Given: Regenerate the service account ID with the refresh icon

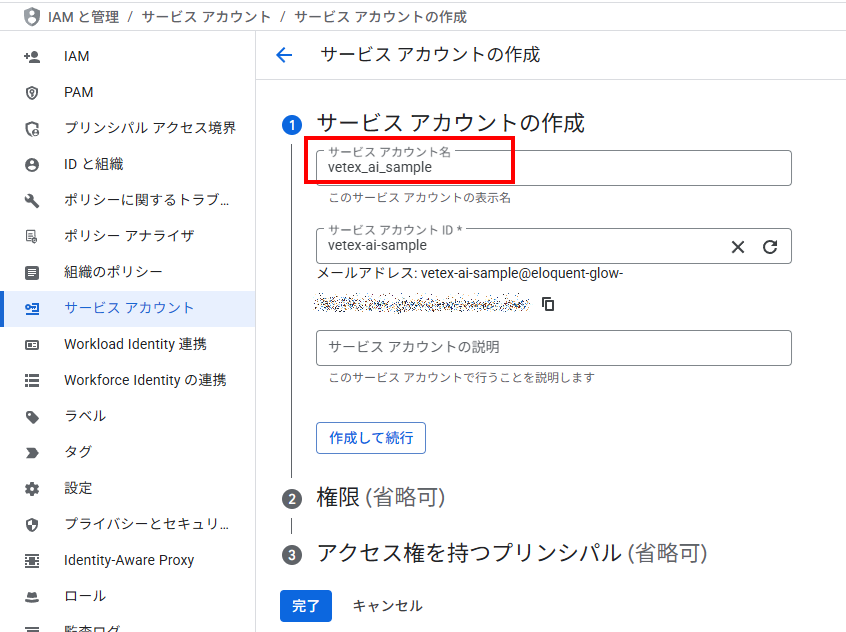Looking at the screenshot, I should pyautogui.click(x=770, y=247).
